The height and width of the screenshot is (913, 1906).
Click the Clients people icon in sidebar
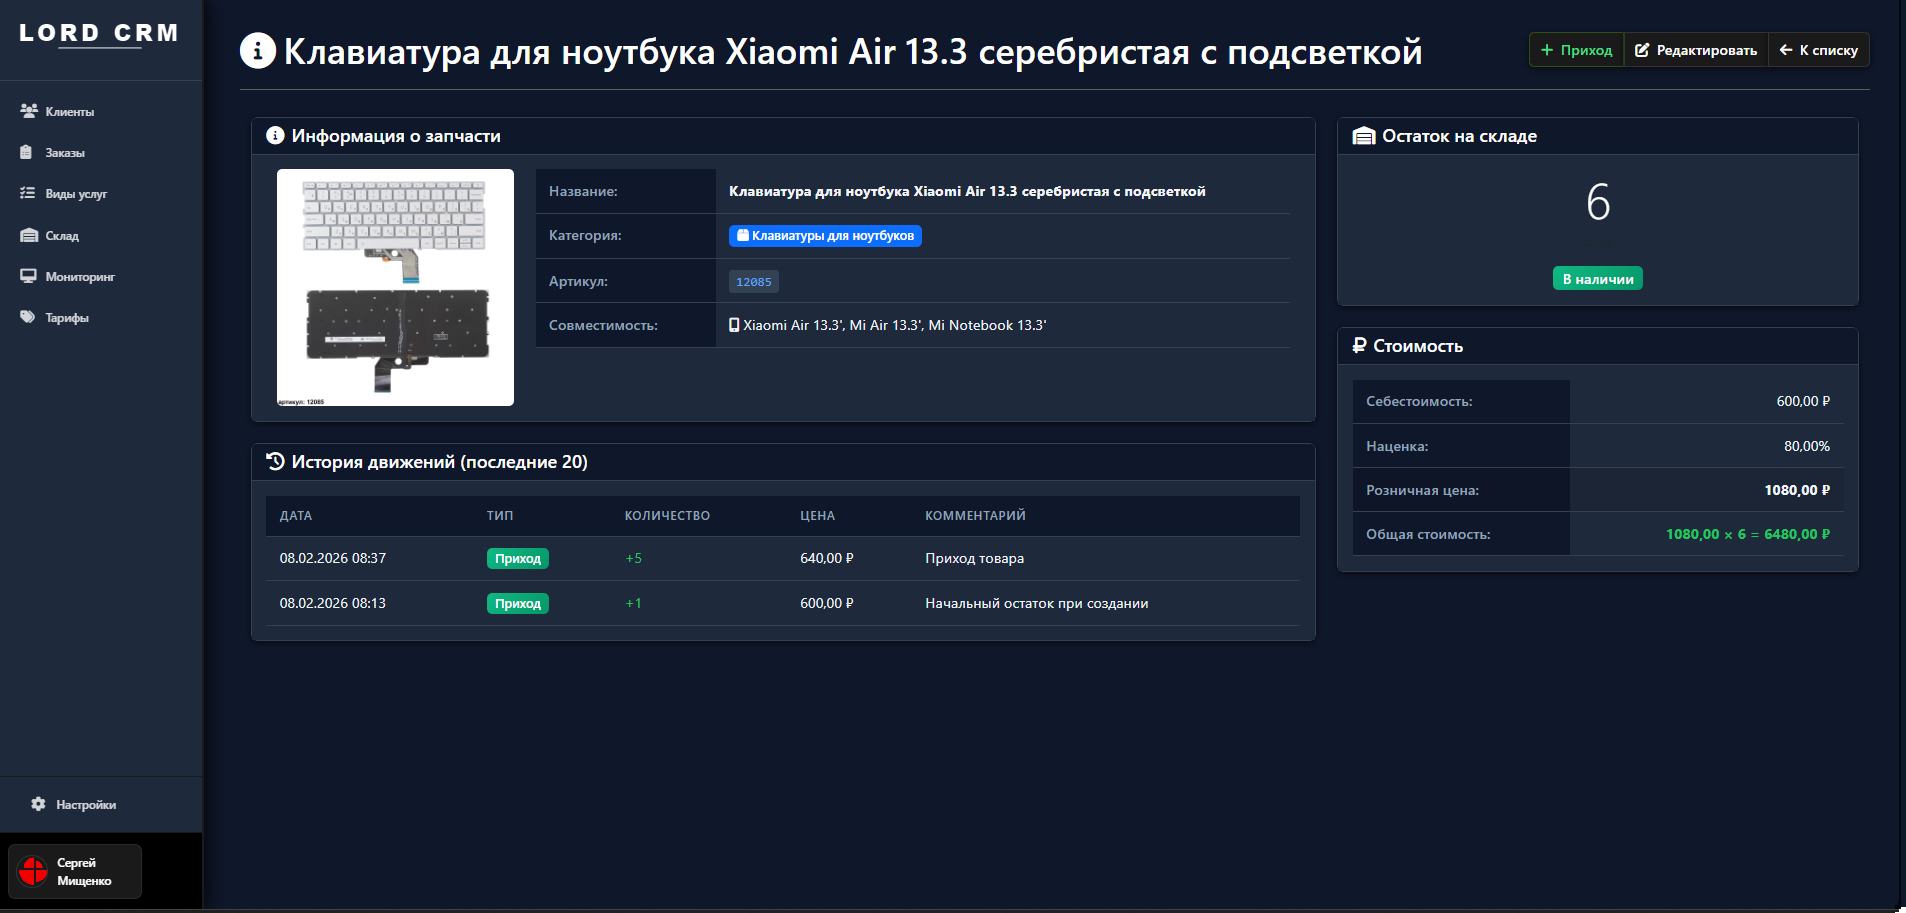coord(29,111)
